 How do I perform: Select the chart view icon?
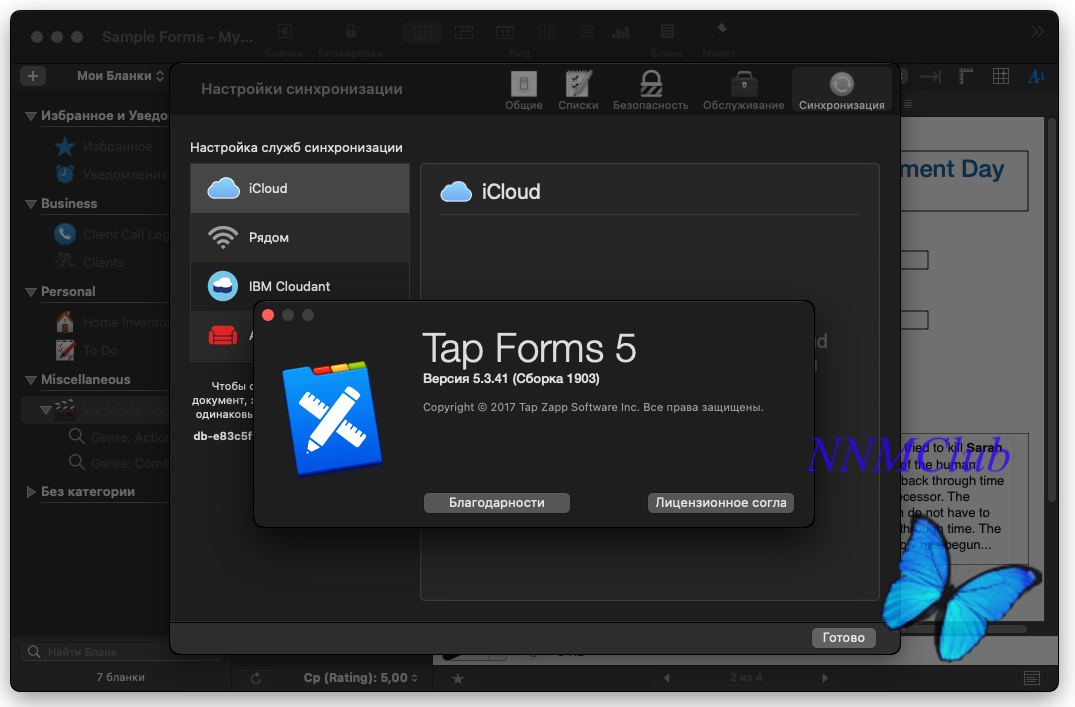click(x=620, y=32)
